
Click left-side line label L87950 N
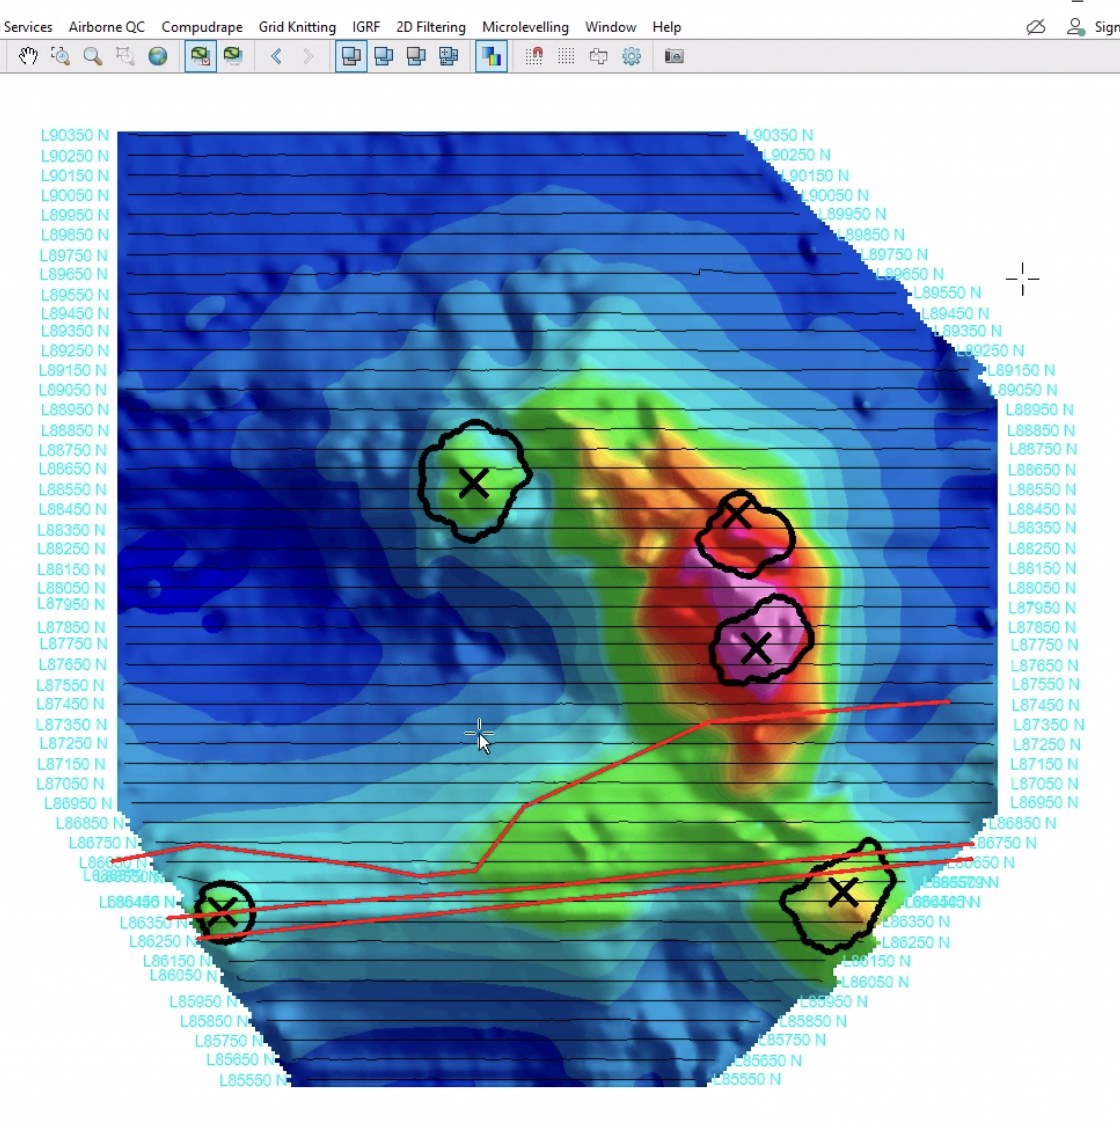pos(71,604)
